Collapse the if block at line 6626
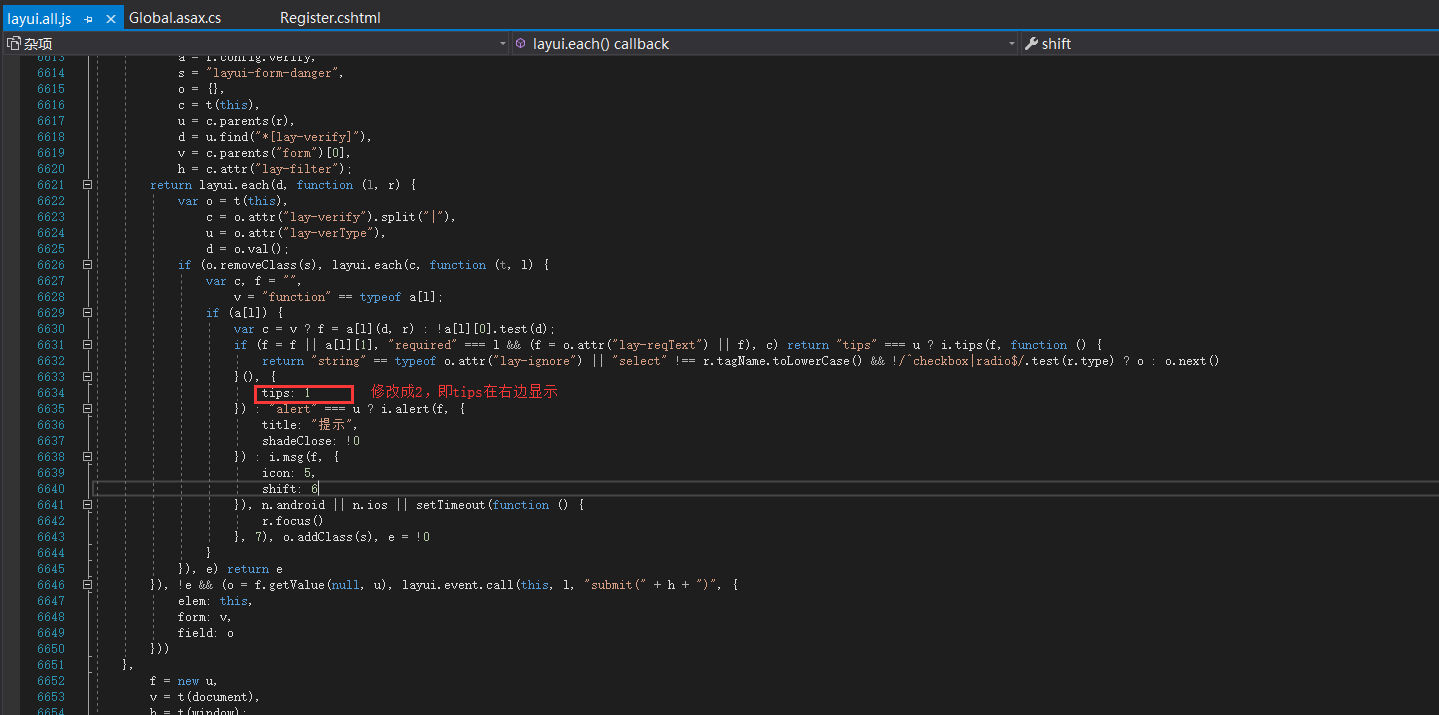 [88, 264]
